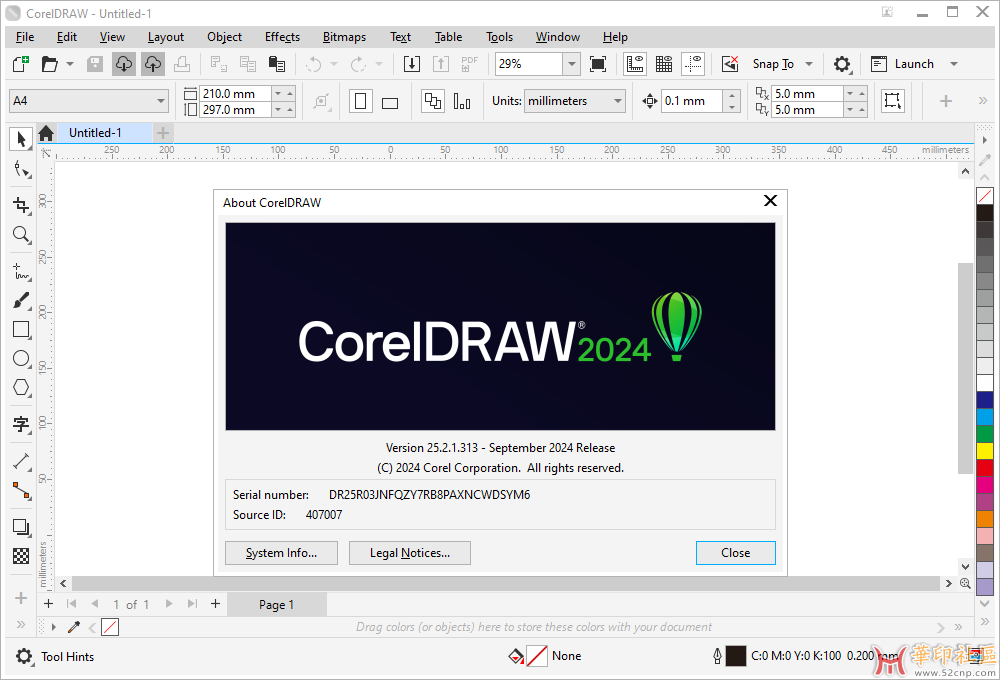The image size is (1000, 680).
Task: Expand the Snap To dropdown
Action: [809, 64]
